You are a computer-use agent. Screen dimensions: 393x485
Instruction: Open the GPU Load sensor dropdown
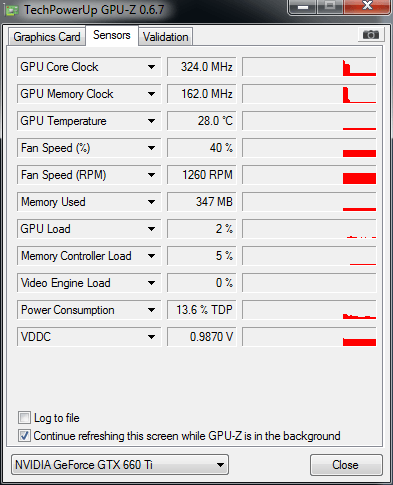(x=151, y=229)
